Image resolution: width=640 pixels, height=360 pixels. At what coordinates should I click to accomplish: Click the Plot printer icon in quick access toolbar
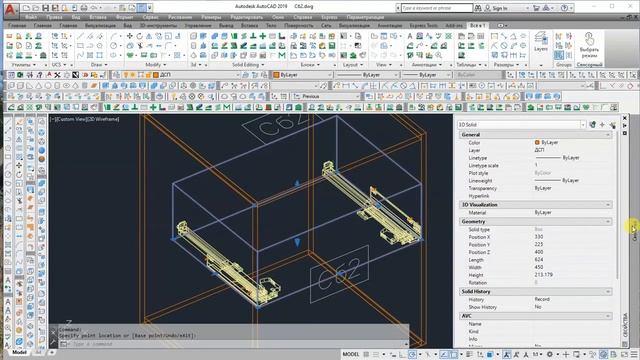coord(84,8)
